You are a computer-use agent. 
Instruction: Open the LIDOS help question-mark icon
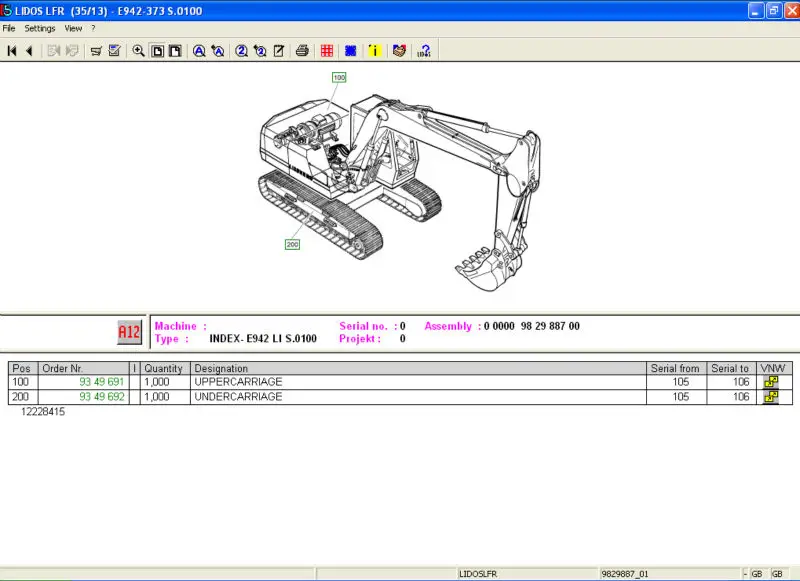point(424,50)
